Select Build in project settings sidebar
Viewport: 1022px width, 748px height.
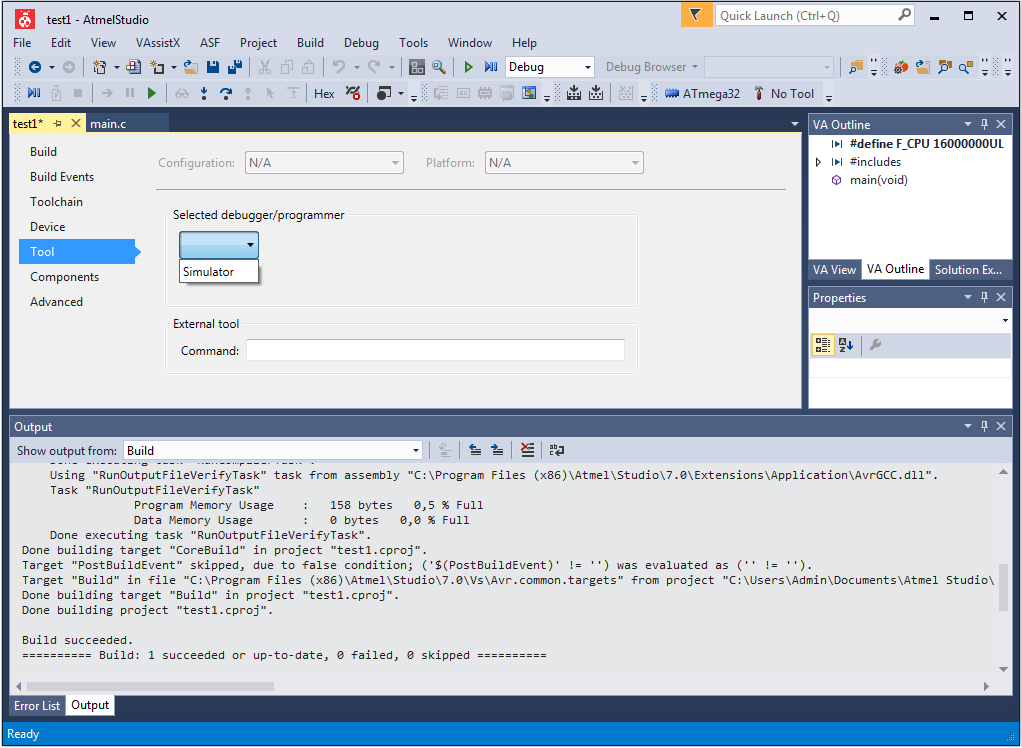[x=43, y=152]
